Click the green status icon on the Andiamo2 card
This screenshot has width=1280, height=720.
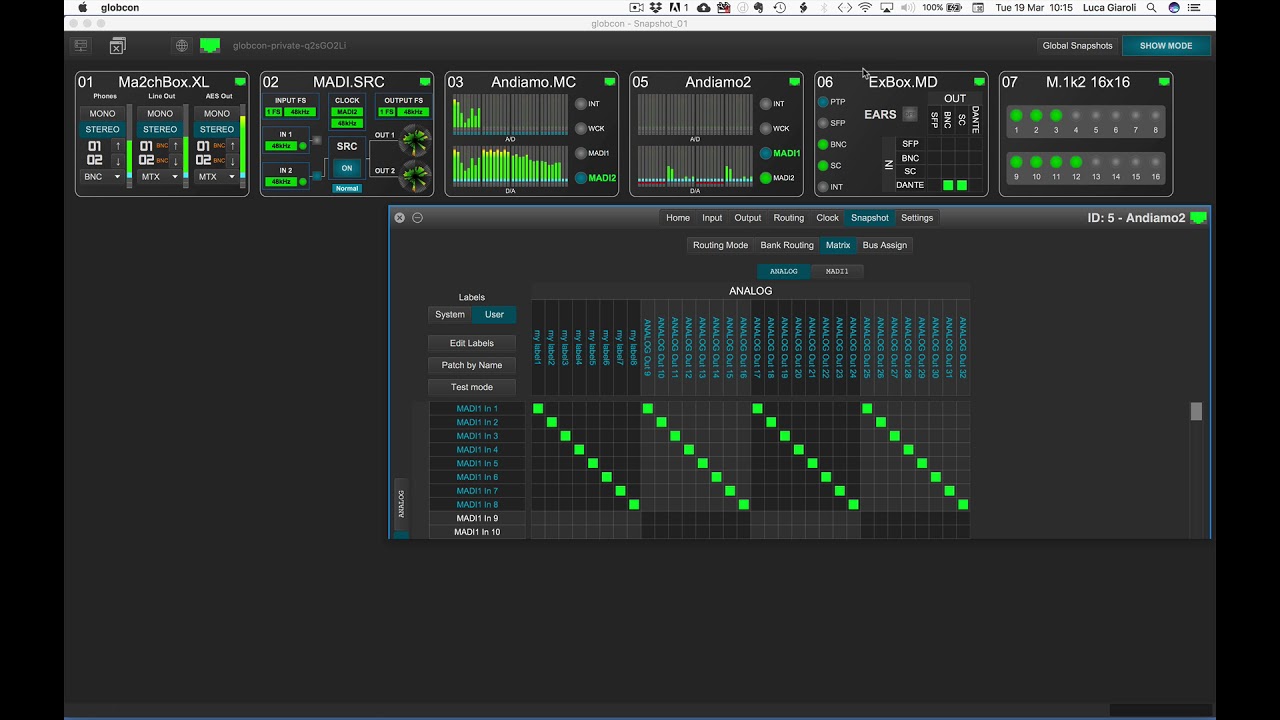coord(795,82)
